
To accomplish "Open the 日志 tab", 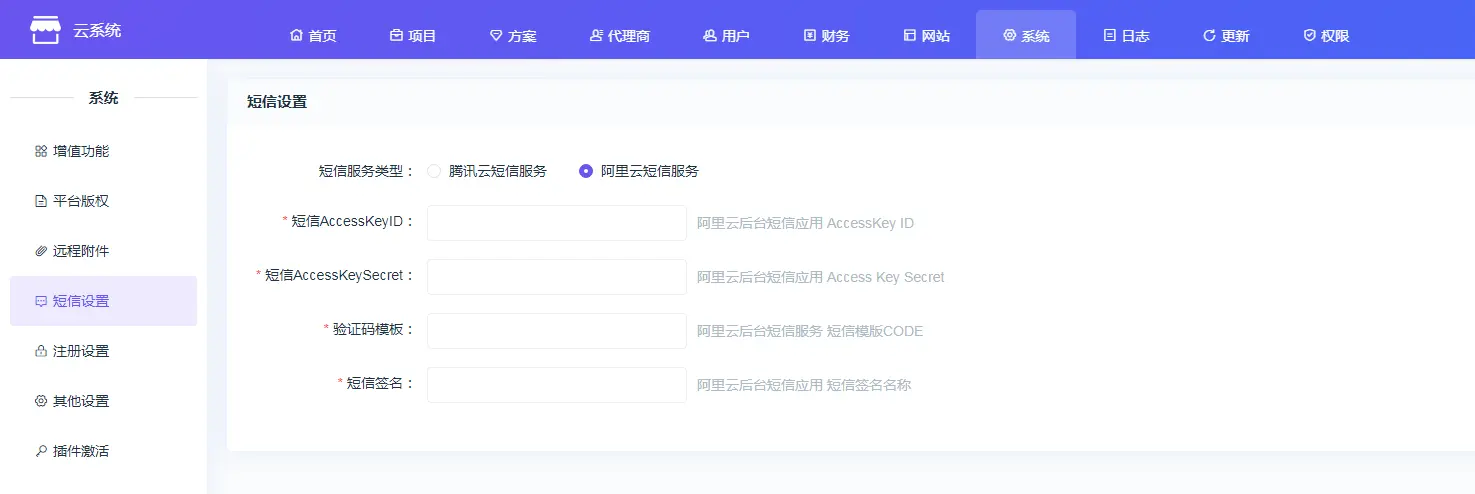I will (x=1127, y=35).
